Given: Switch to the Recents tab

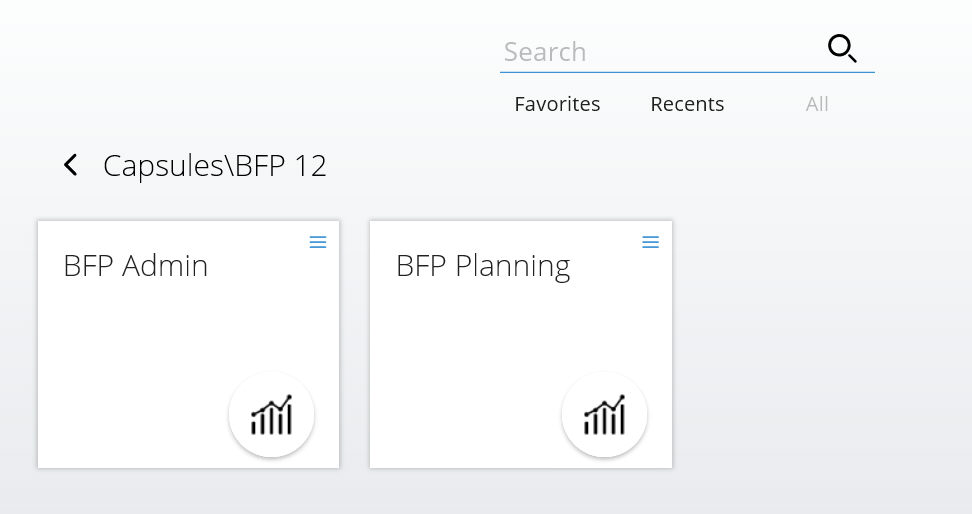Looking at the screenshot, I should tap(687, 104).
